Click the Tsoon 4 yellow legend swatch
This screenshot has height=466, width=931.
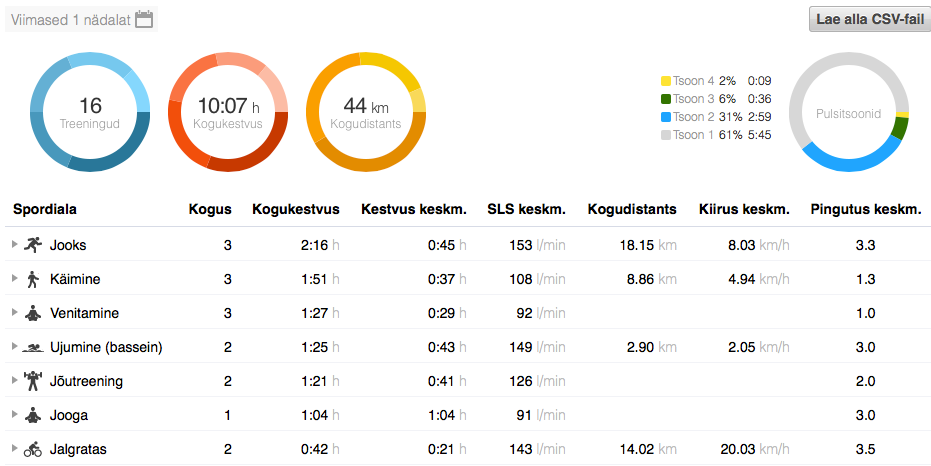(665, 81)
